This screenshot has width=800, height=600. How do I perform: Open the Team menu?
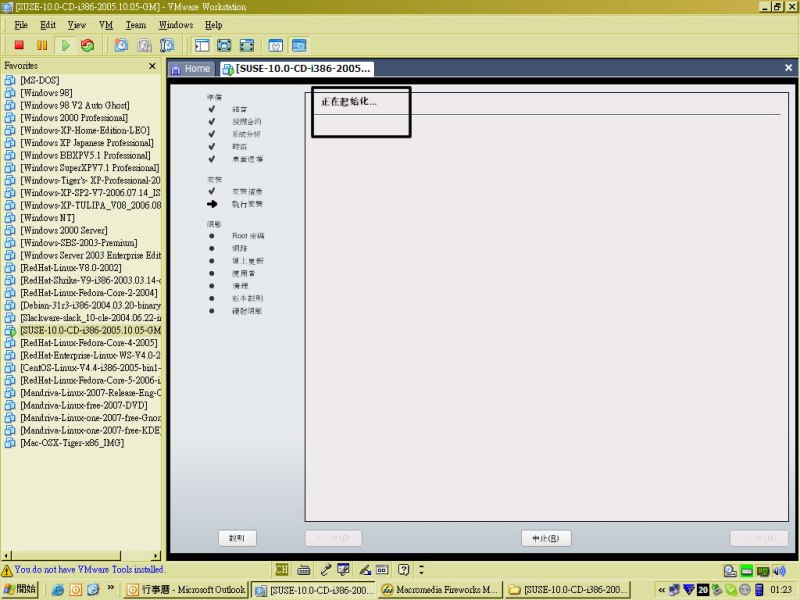(136, 25)
